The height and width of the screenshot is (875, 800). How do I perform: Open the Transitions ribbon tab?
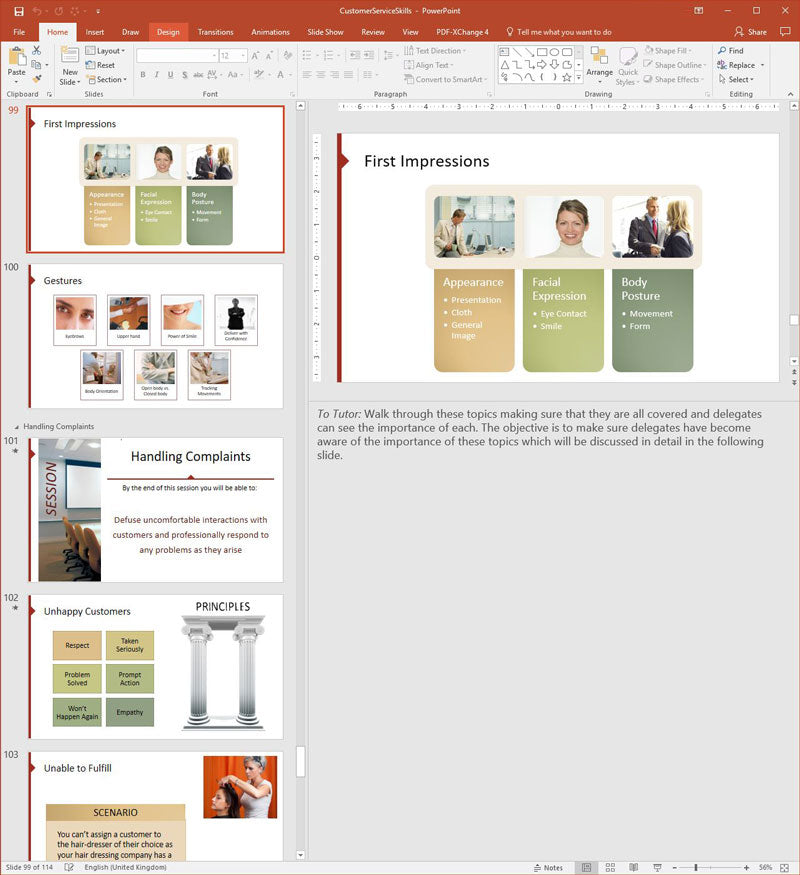click(215, 32)
